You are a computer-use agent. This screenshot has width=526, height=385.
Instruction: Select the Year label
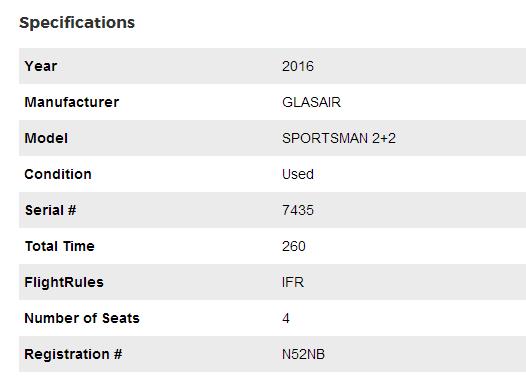click(x=41, y=66)
